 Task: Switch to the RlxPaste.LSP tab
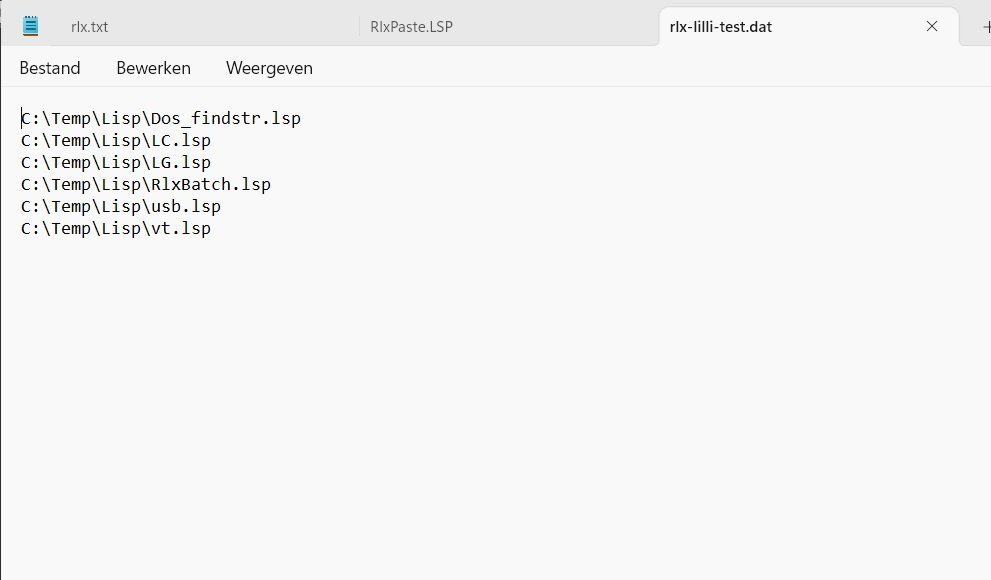(x=411, y=27)
